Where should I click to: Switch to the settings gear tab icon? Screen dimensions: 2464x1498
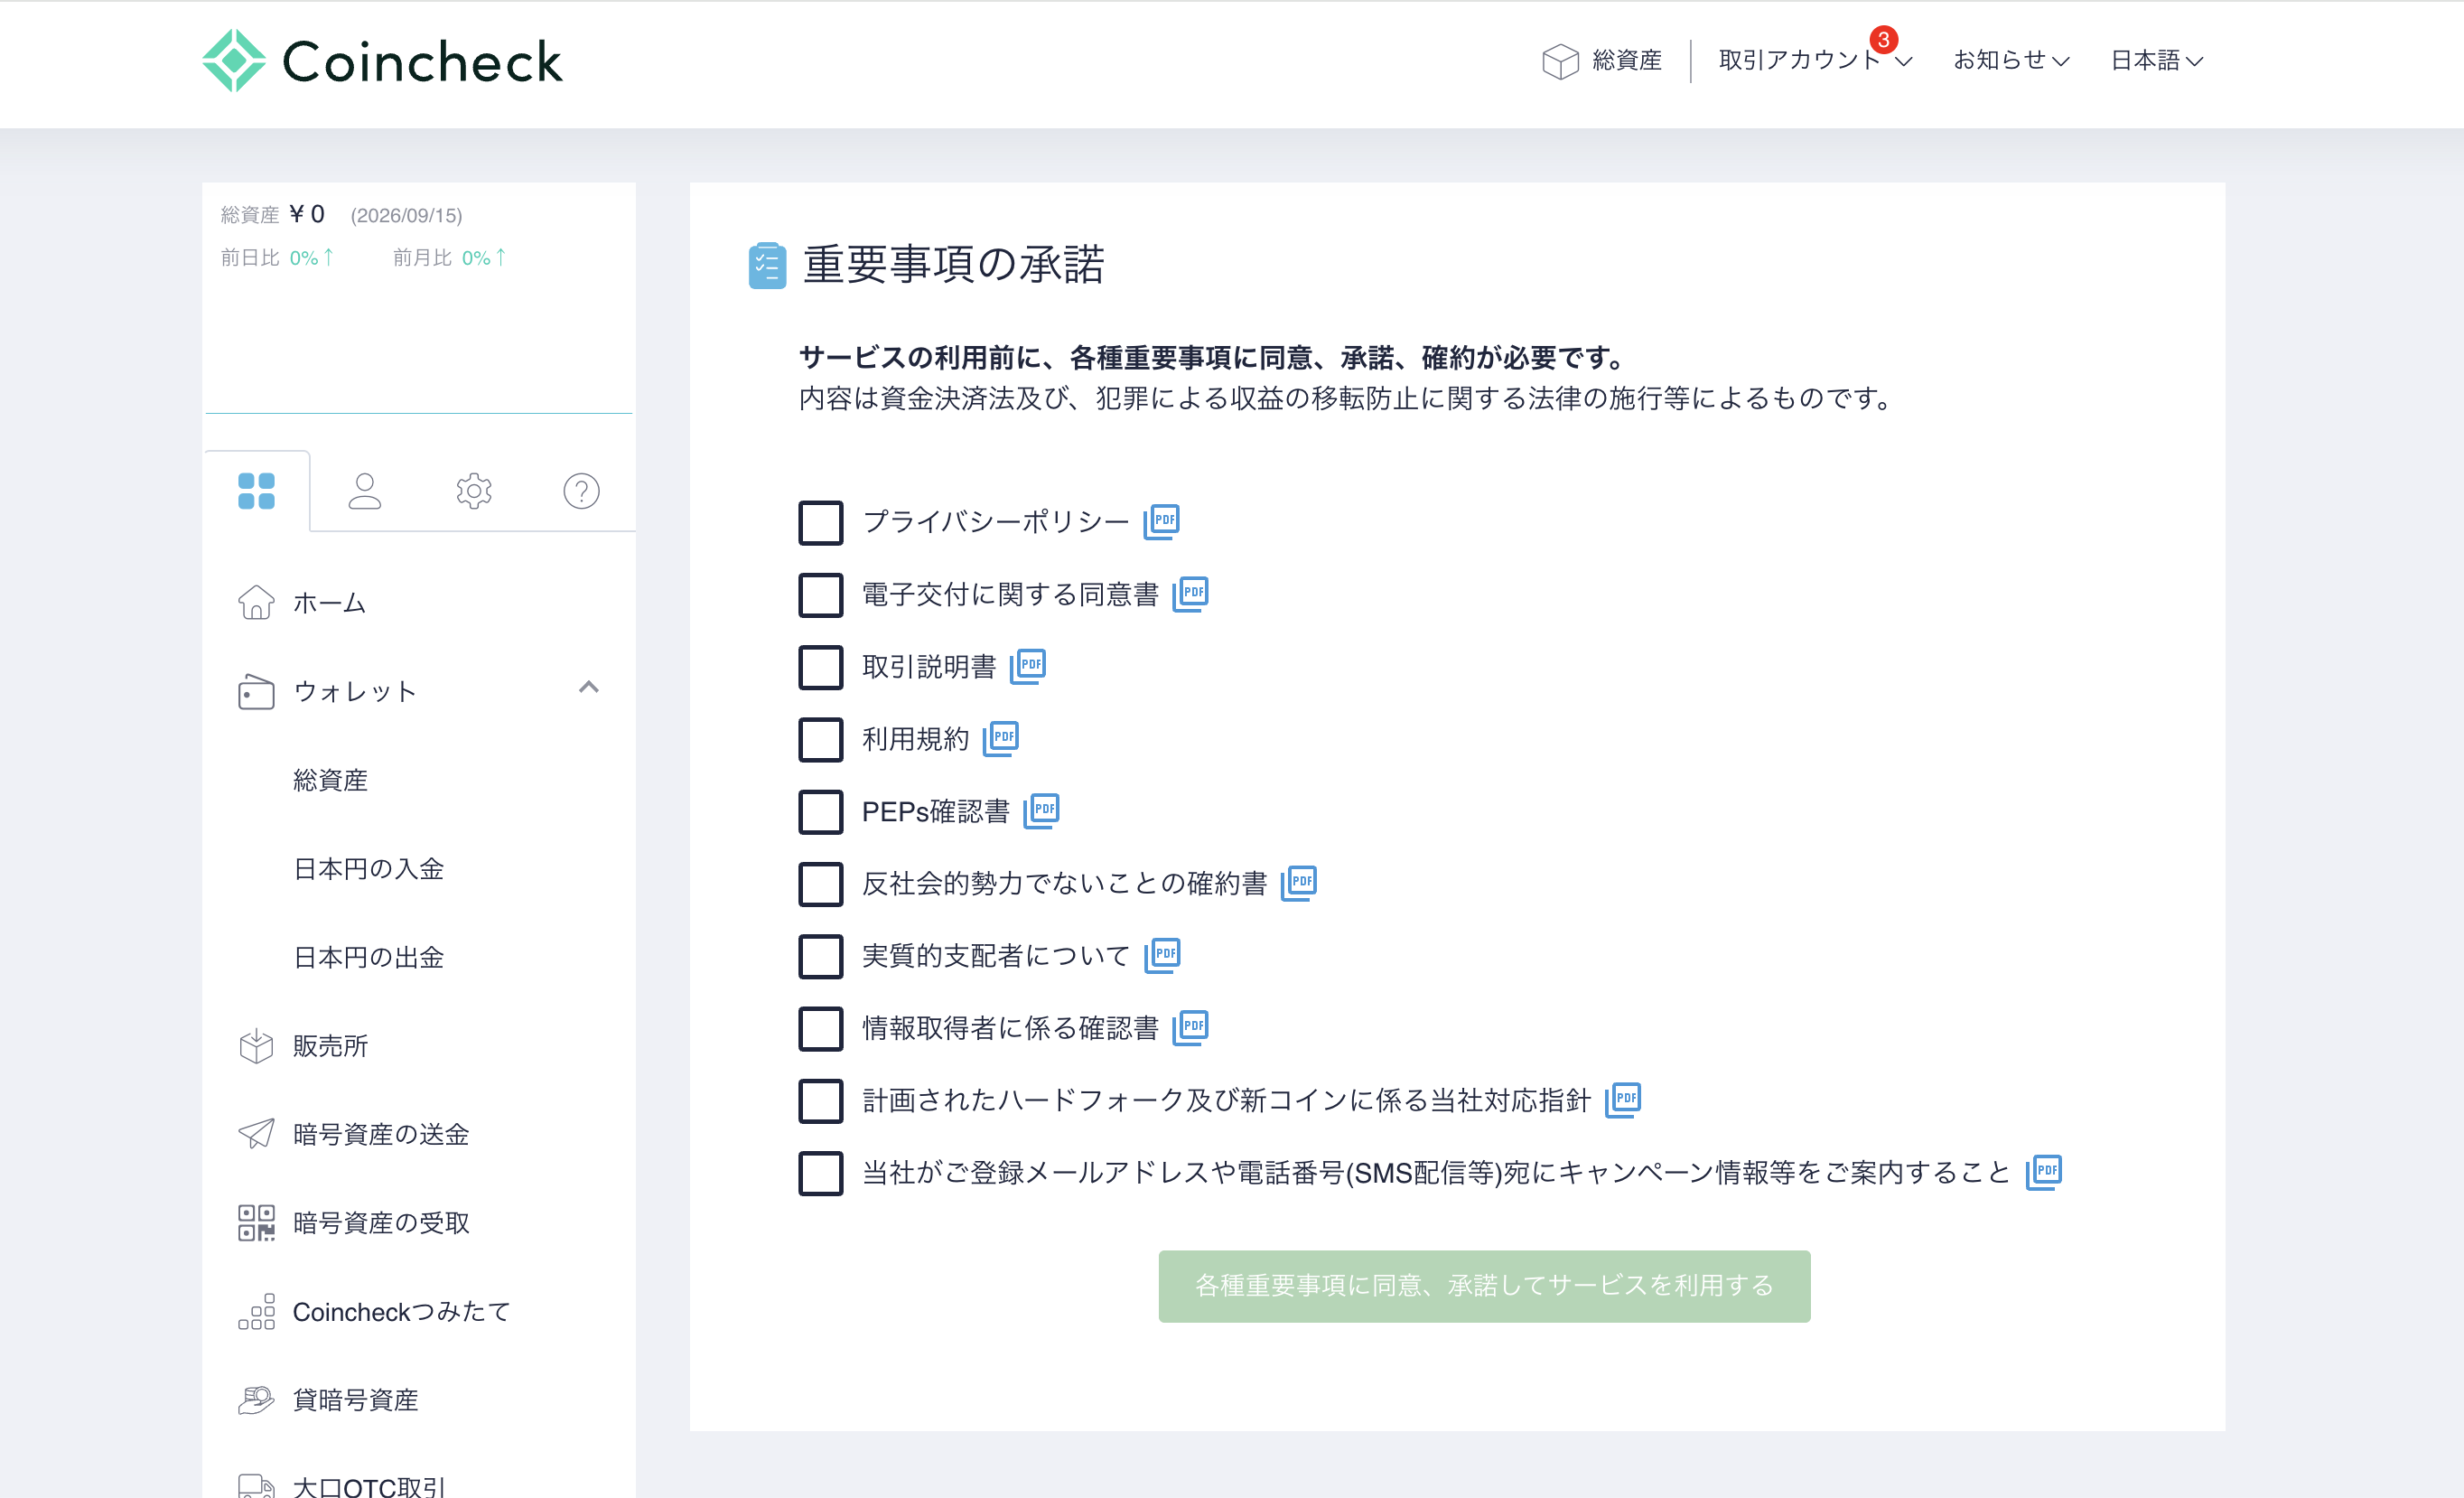coord(474,491)
